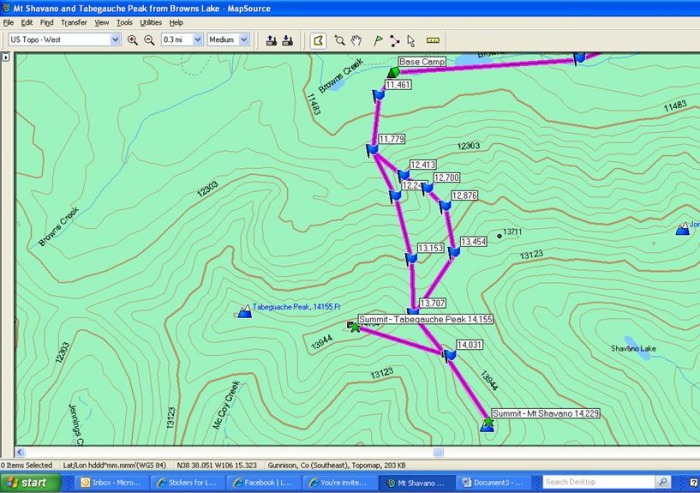Screen dimensions: 700x493
Task: Open the File menu
Action: (x=8, y=22)
